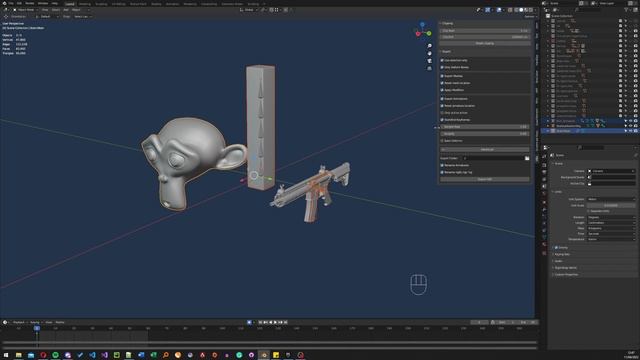Toggle visibility eye of selected outliner row
640x360 pixels.
coord(631,131)
